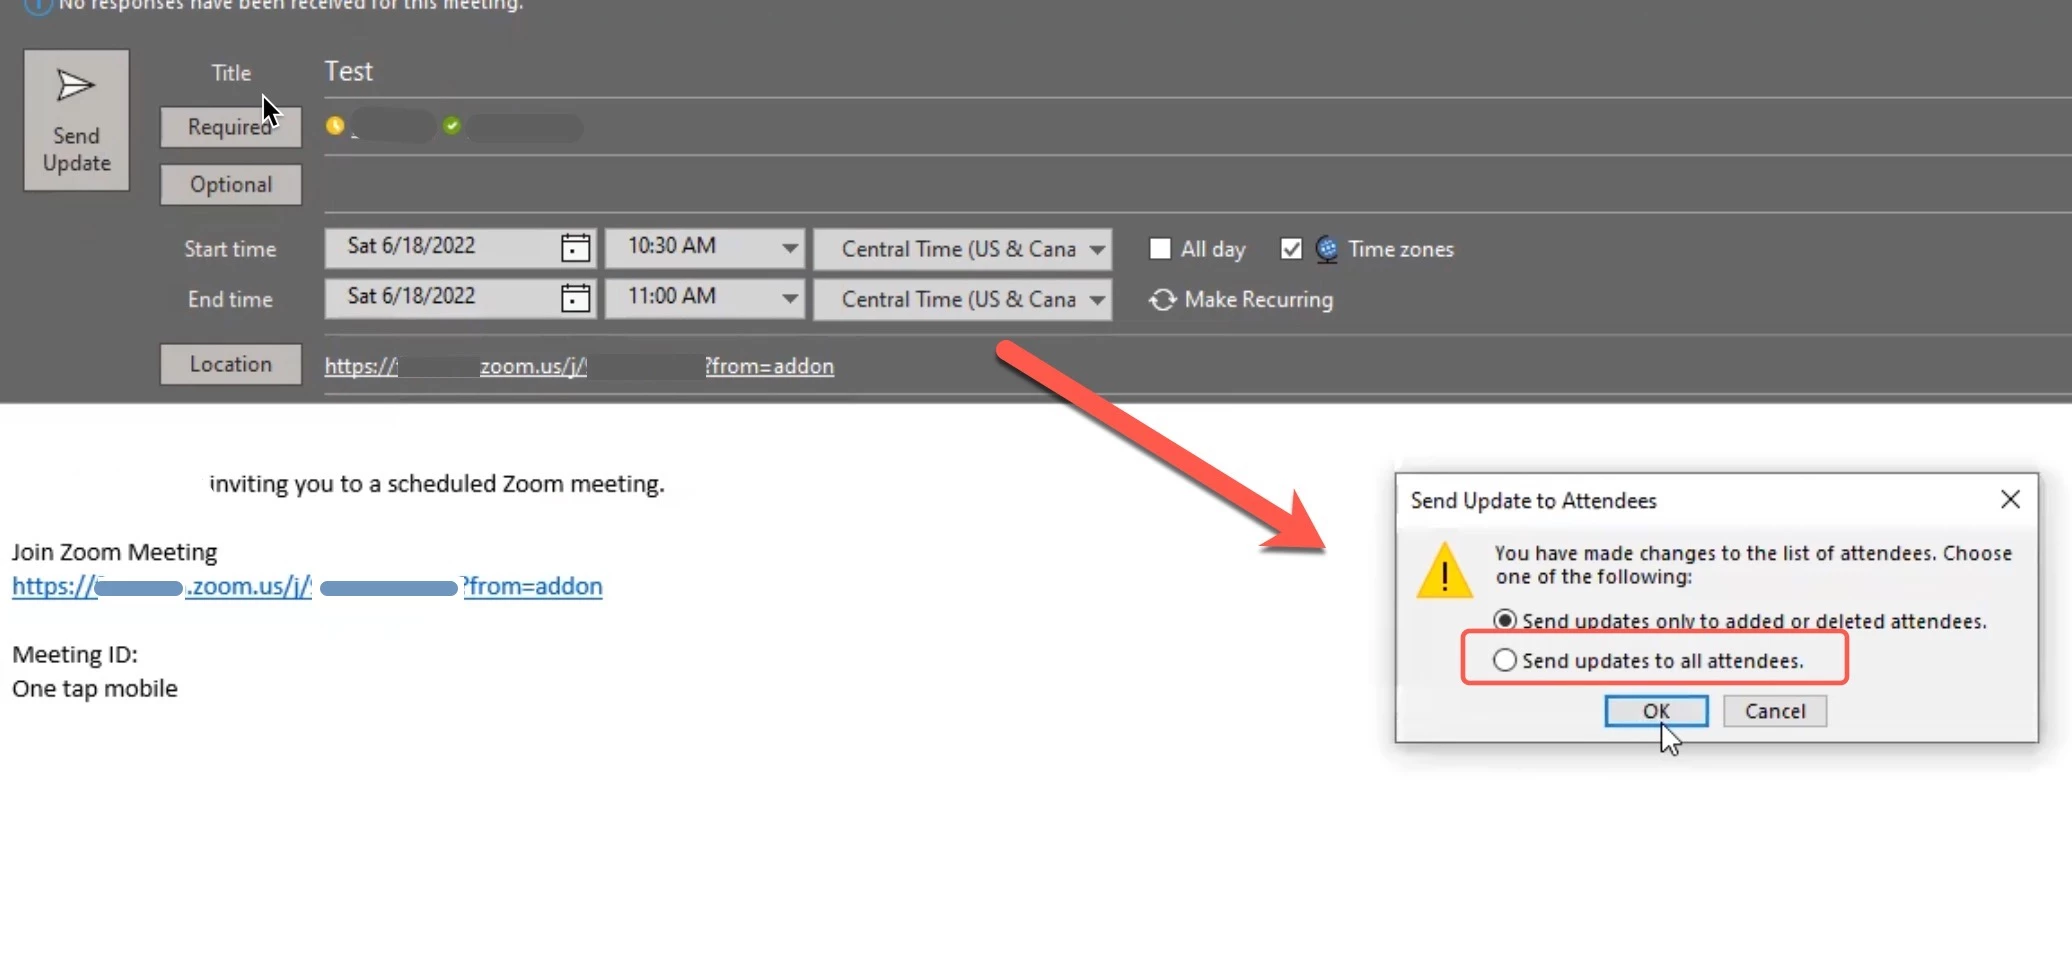Click the 'Start time' label
This screenshot has width=2072, height=964.
(x=230, y=249)
